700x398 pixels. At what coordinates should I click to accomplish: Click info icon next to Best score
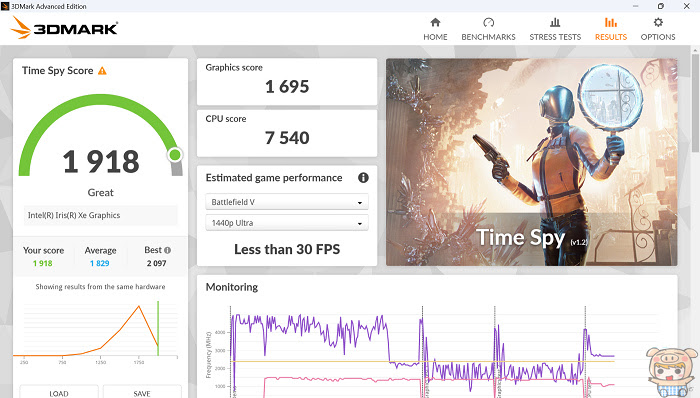click(x=167, y=250)
